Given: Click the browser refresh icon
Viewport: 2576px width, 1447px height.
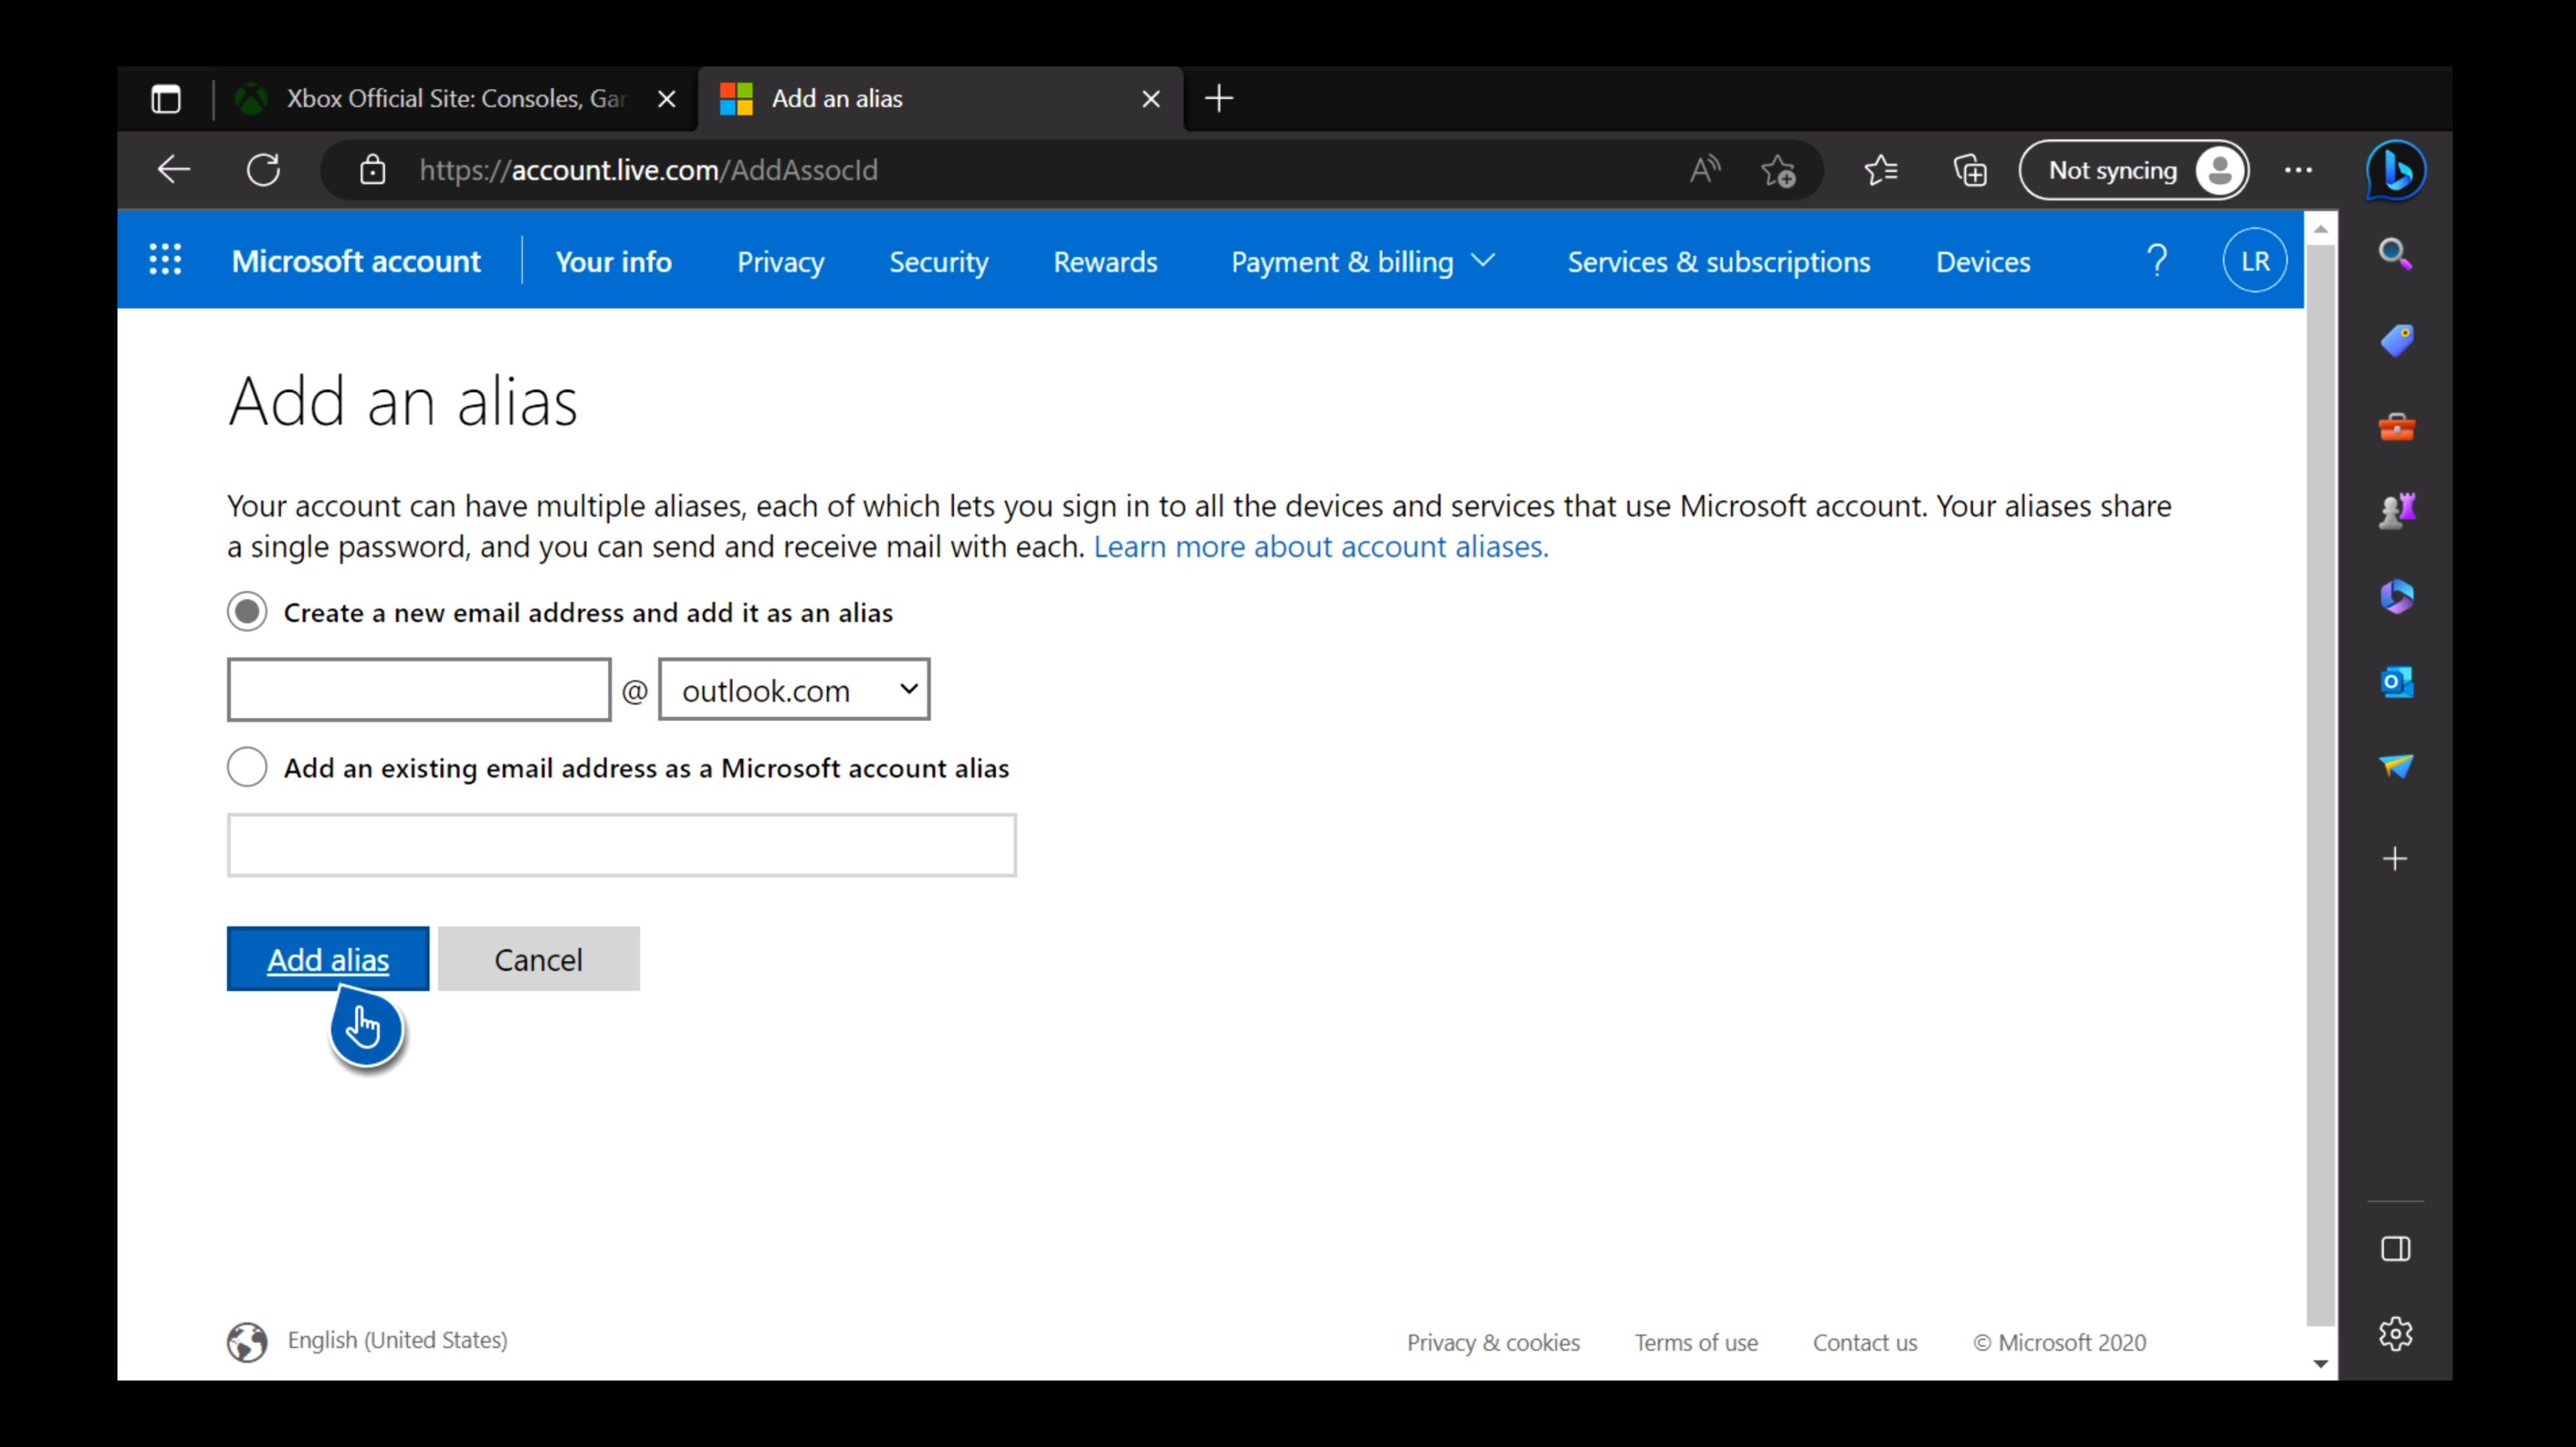Looking at the screenshot, I should click(264, 170).
